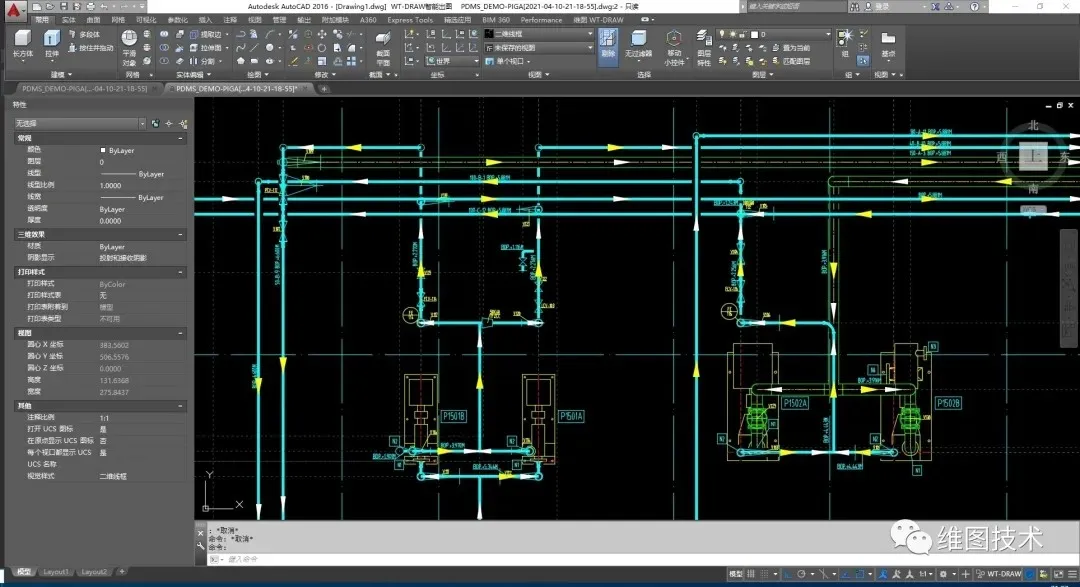Viewport: 1080px width, 587px height.
Task: Toggle snap mode in status bar
Action: pos(764,574)
